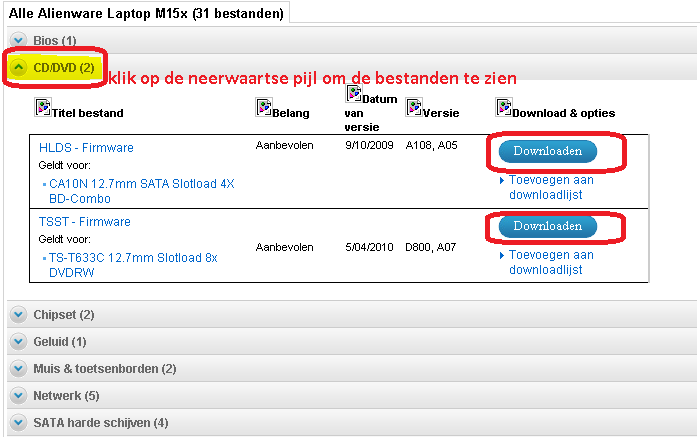
Task: Expand the Bios (1) section arrow
Action: (18, 40)
